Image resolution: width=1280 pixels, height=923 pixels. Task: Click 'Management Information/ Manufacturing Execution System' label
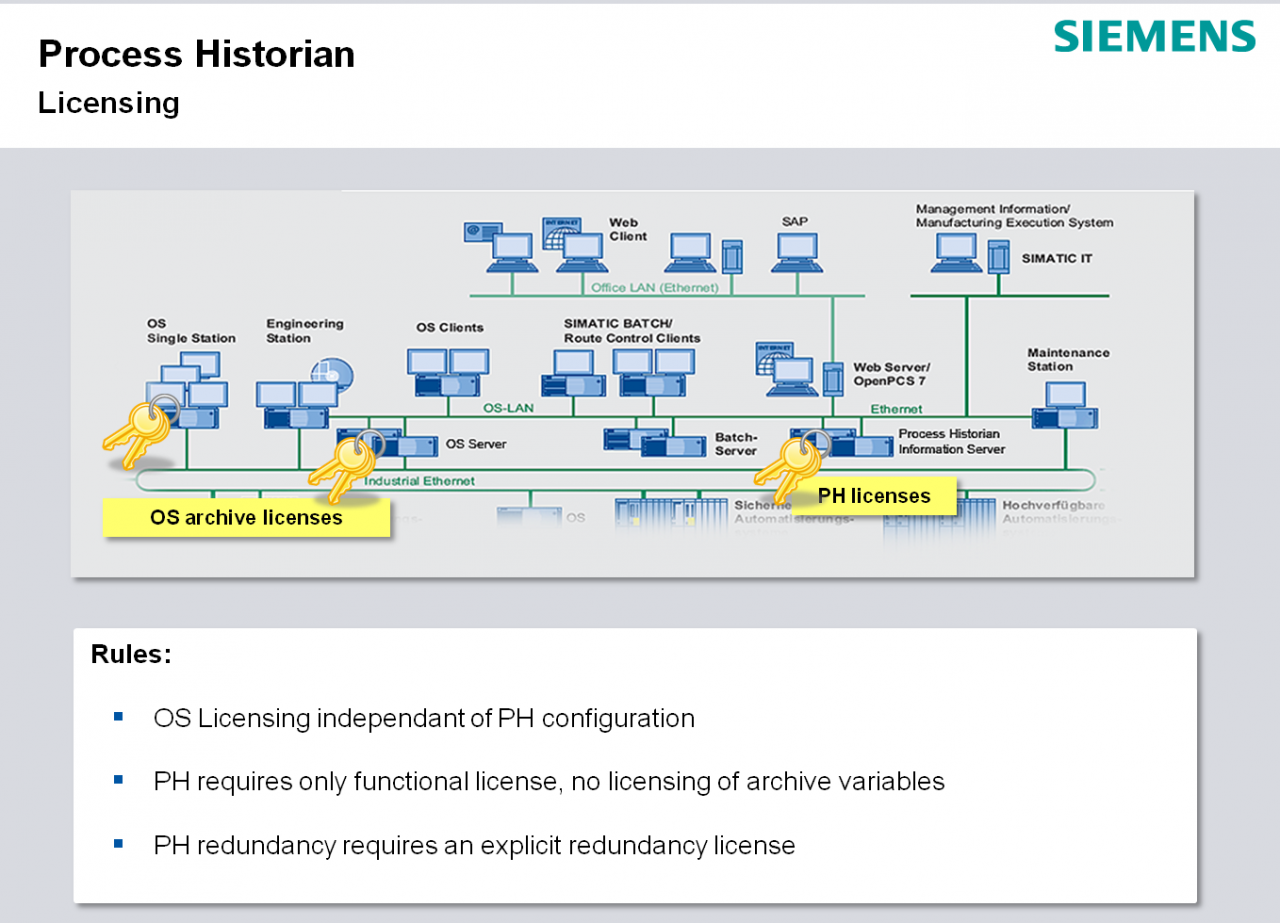1014,216
